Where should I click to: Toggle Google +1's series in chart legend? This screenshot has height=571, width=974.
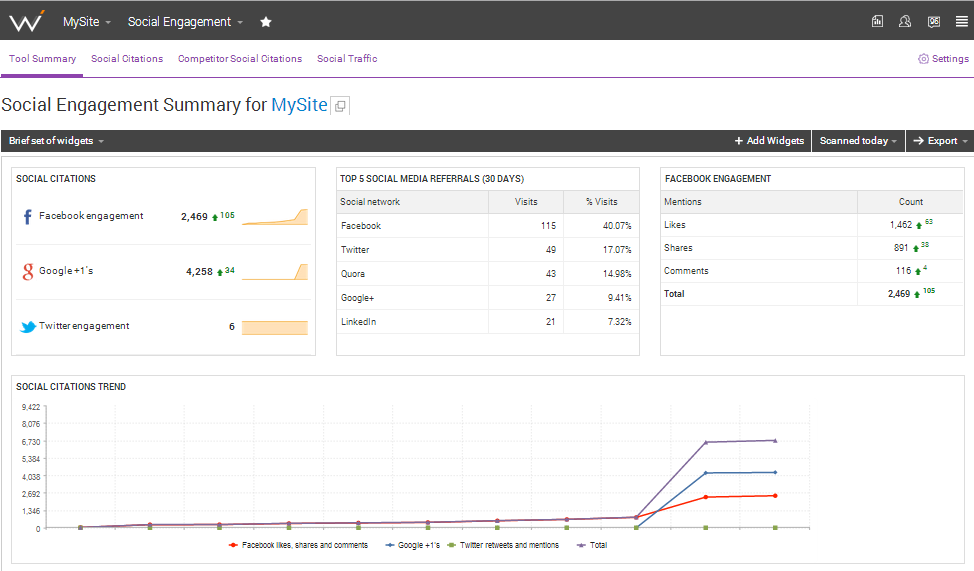click(x=412, y=545)
